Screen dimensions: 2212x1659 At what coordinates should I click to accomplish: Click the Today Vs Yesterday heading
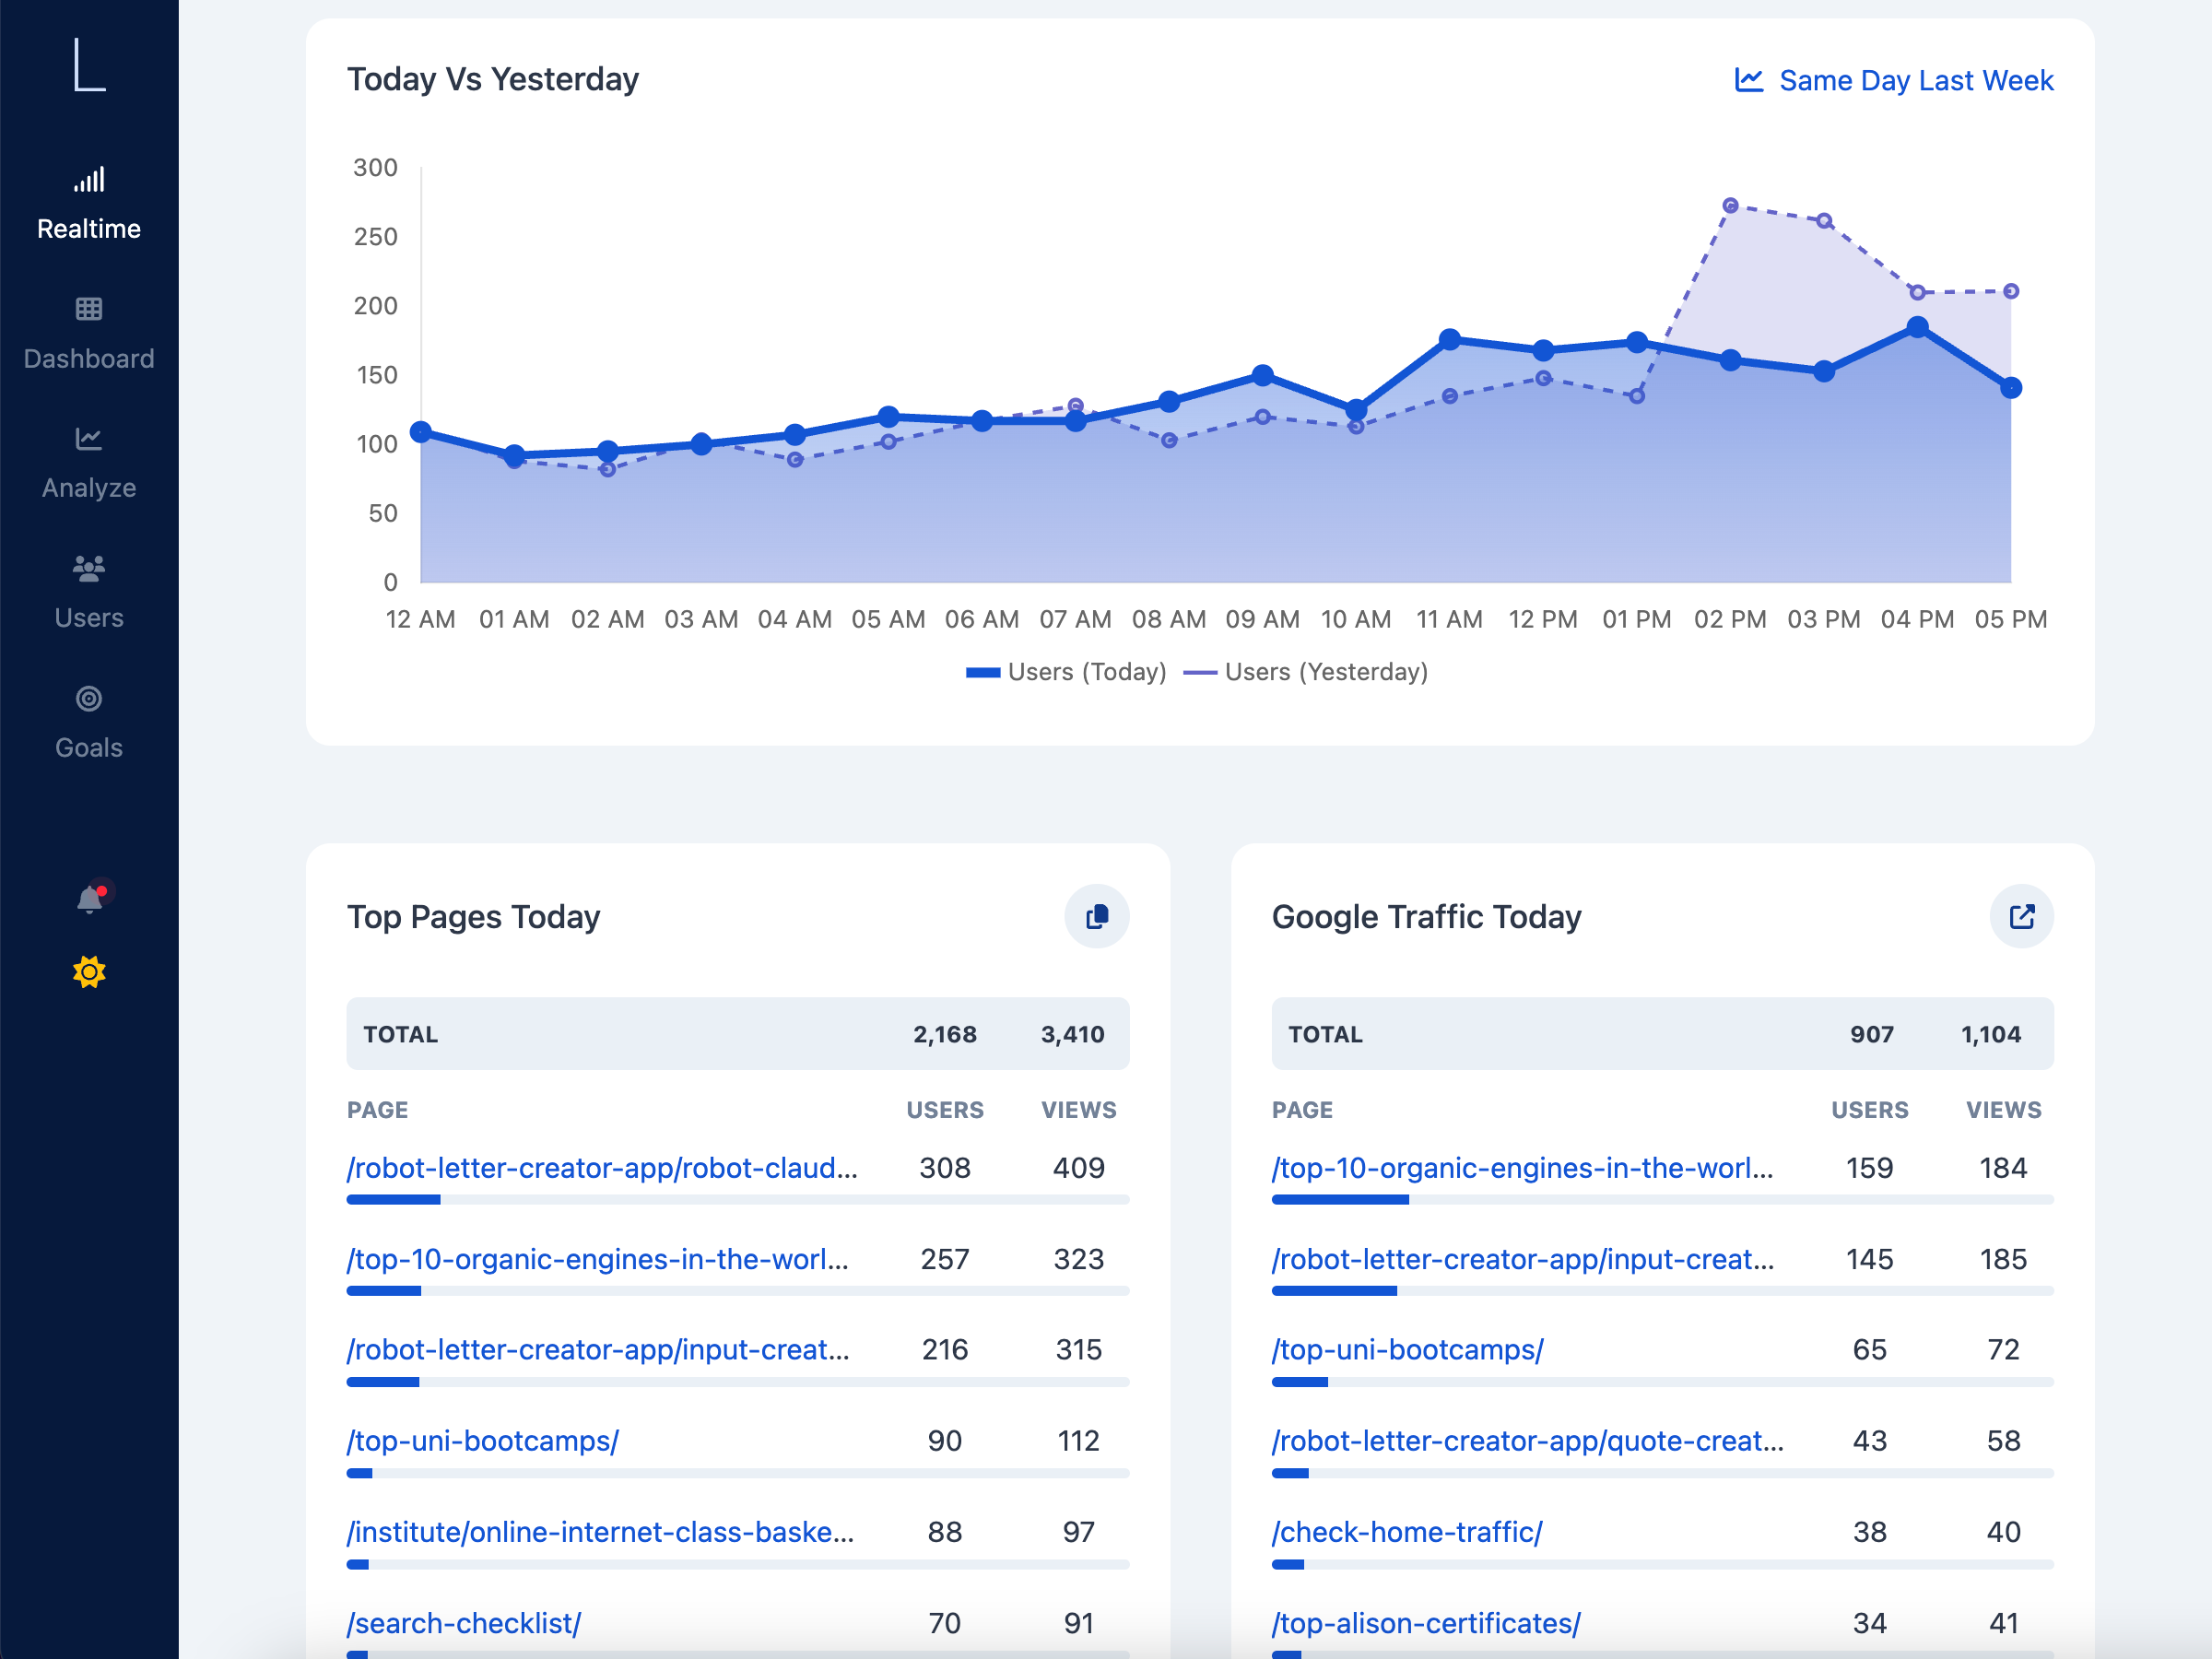pos(493,79)
